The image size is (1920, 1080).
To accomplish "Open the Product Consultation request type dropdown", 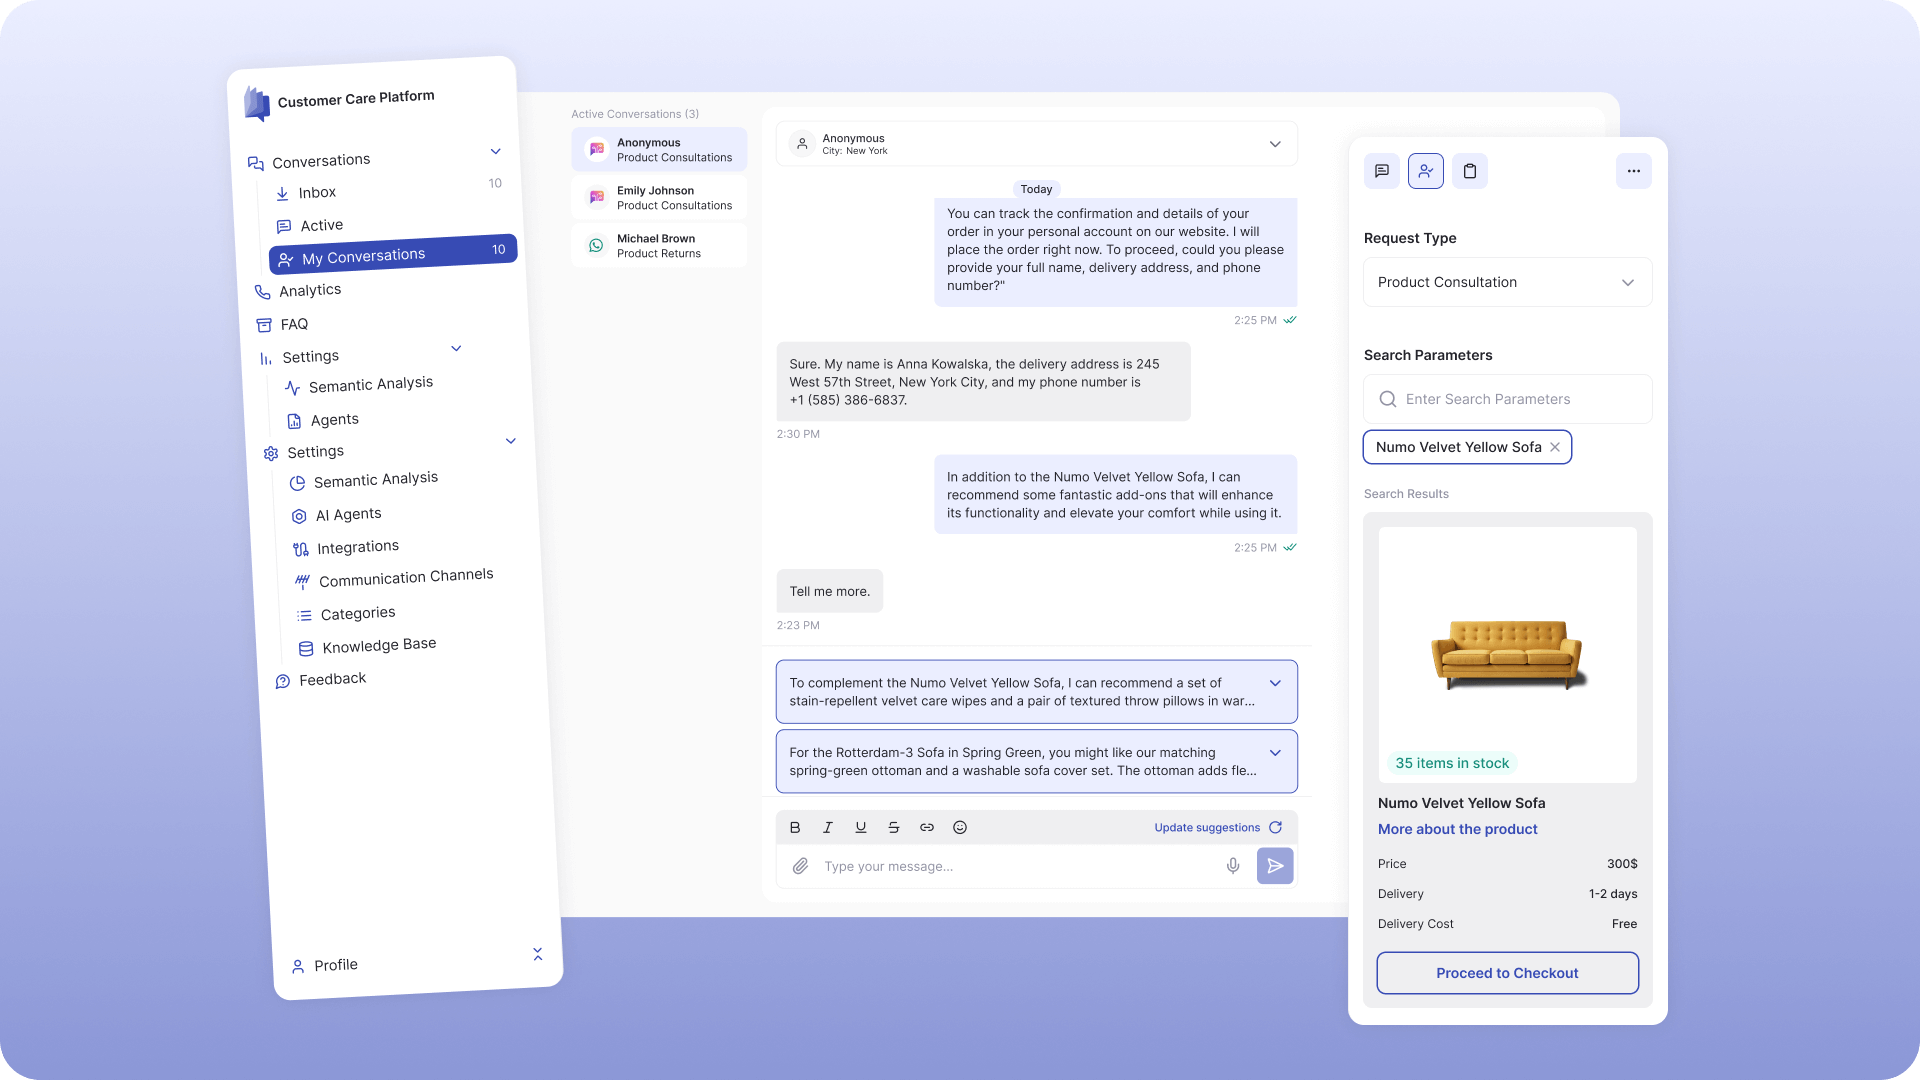I will 1628,282.
